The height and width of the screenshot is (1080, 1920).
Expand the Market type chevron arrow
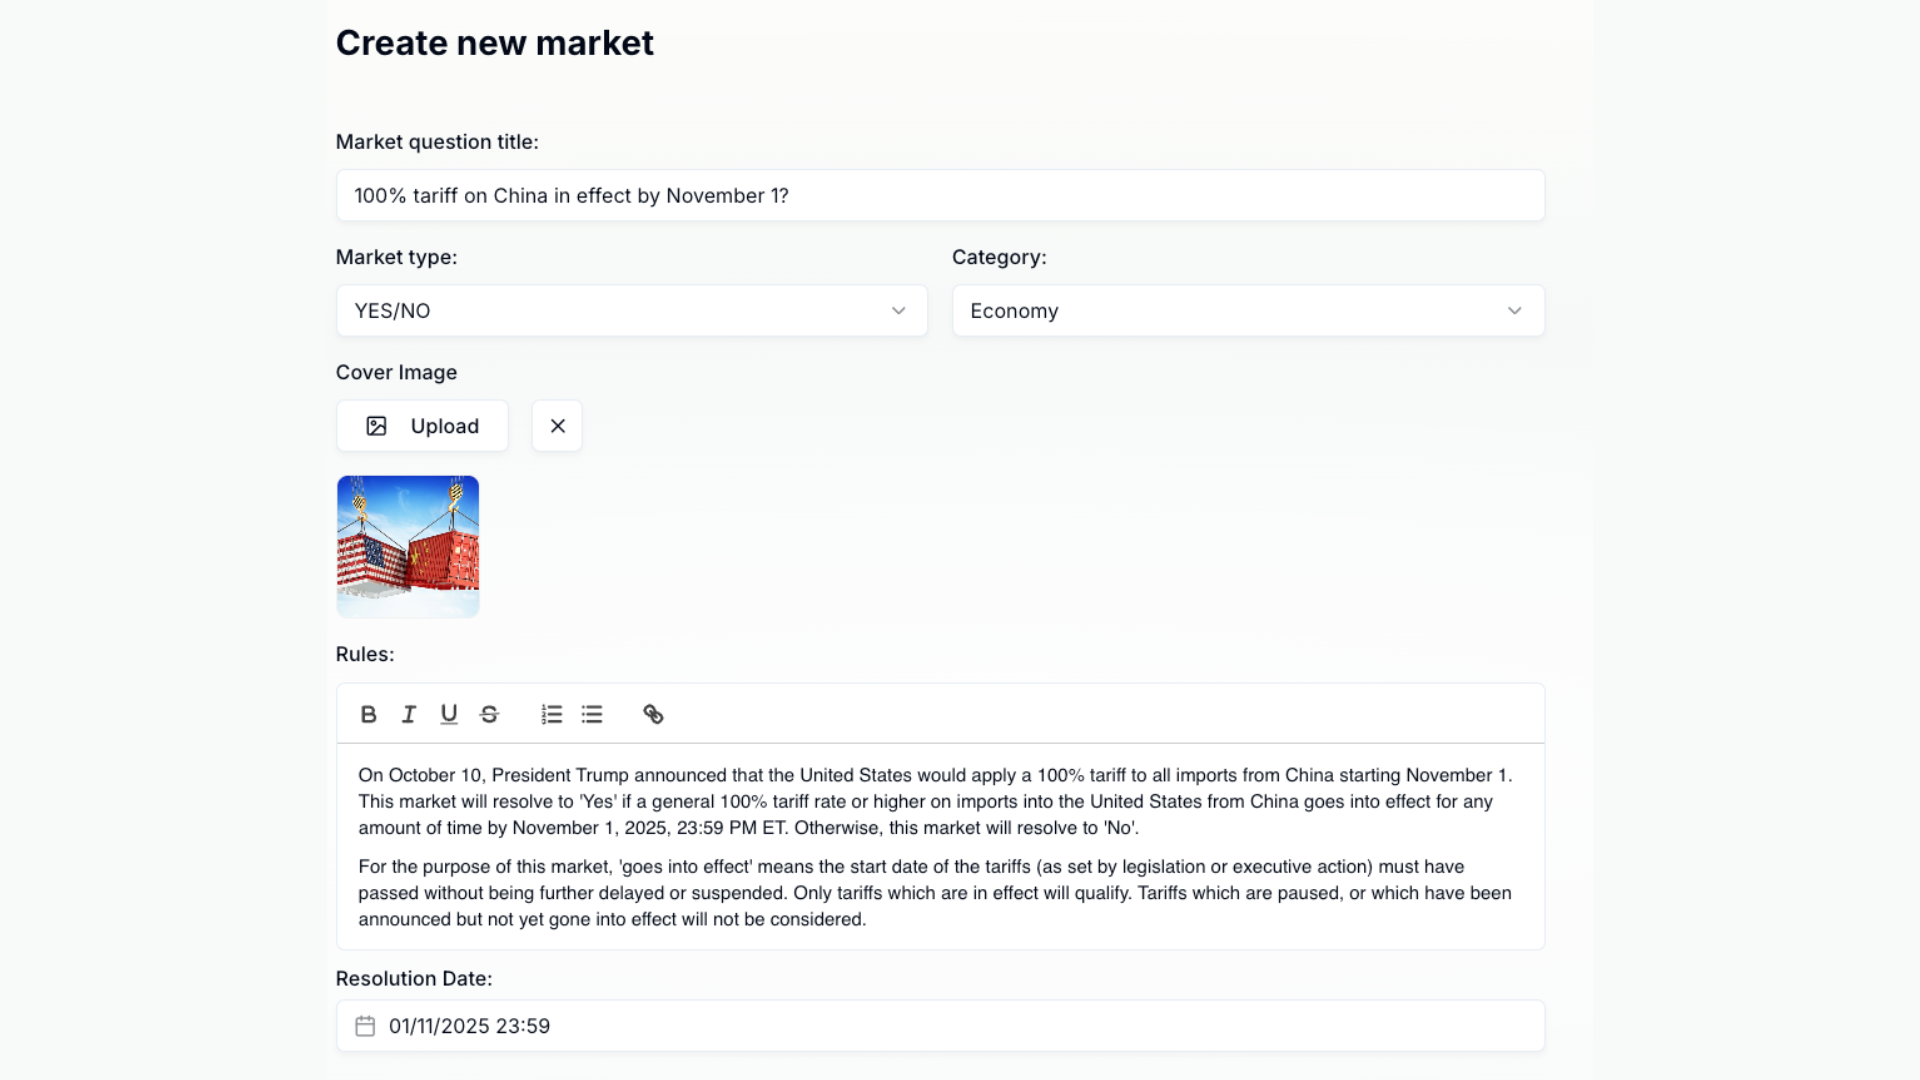pos(898,311)
